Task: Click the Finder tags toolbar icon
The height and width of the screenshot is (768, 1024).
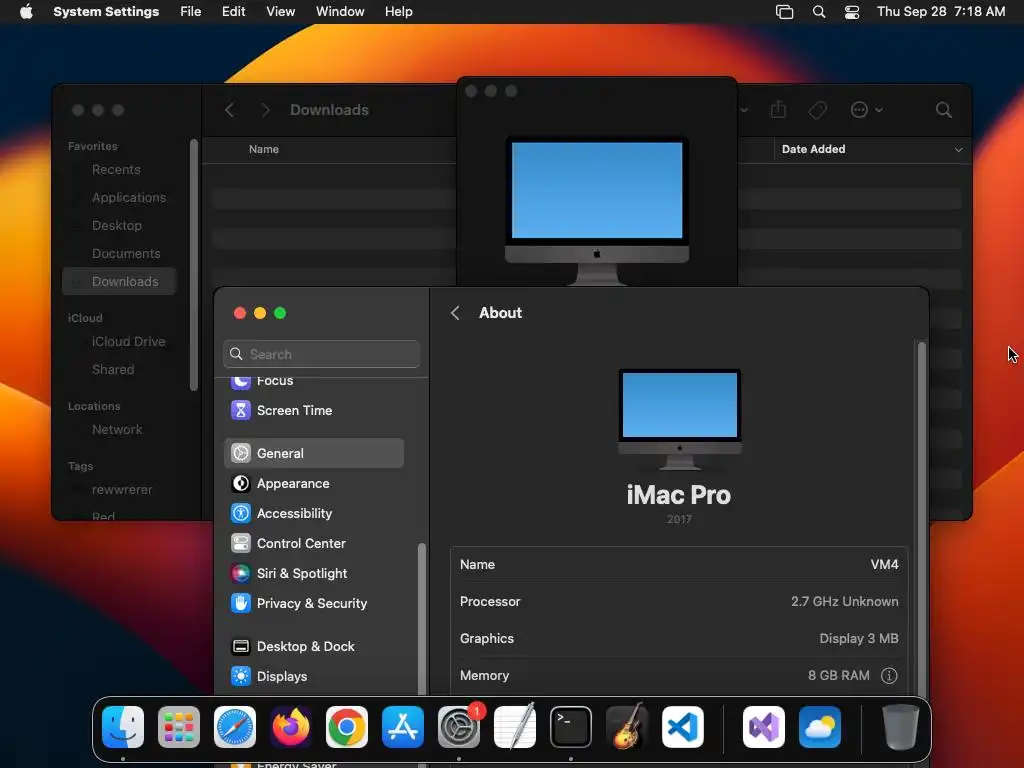Action: (x=817, y=110)
